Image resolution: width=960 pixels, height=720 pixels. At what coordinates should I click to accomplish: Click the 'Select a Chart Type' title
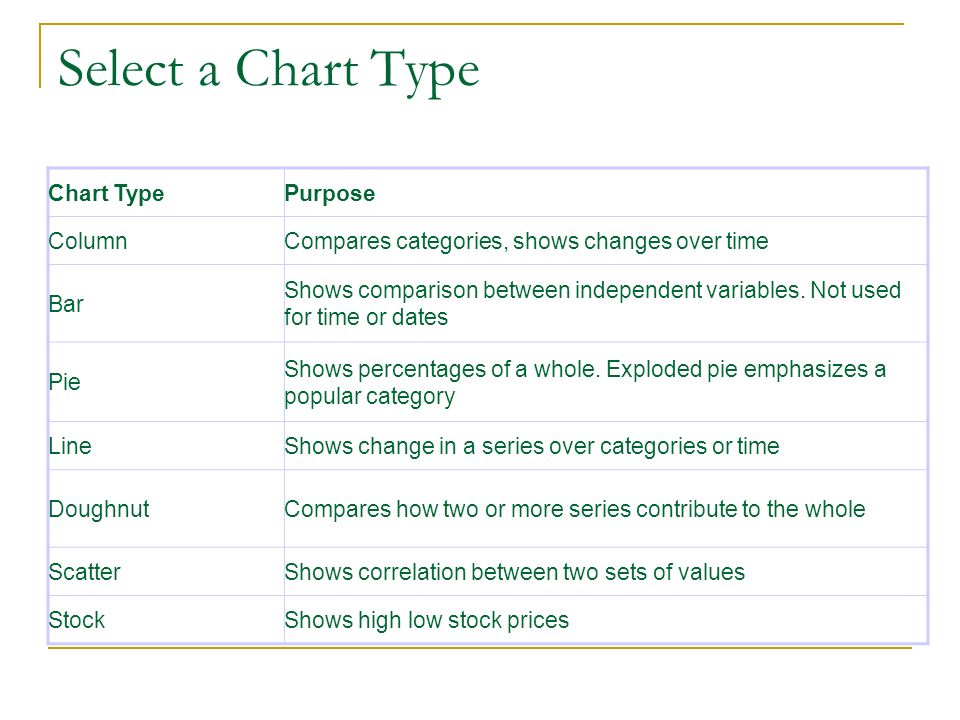coord(268,70)
